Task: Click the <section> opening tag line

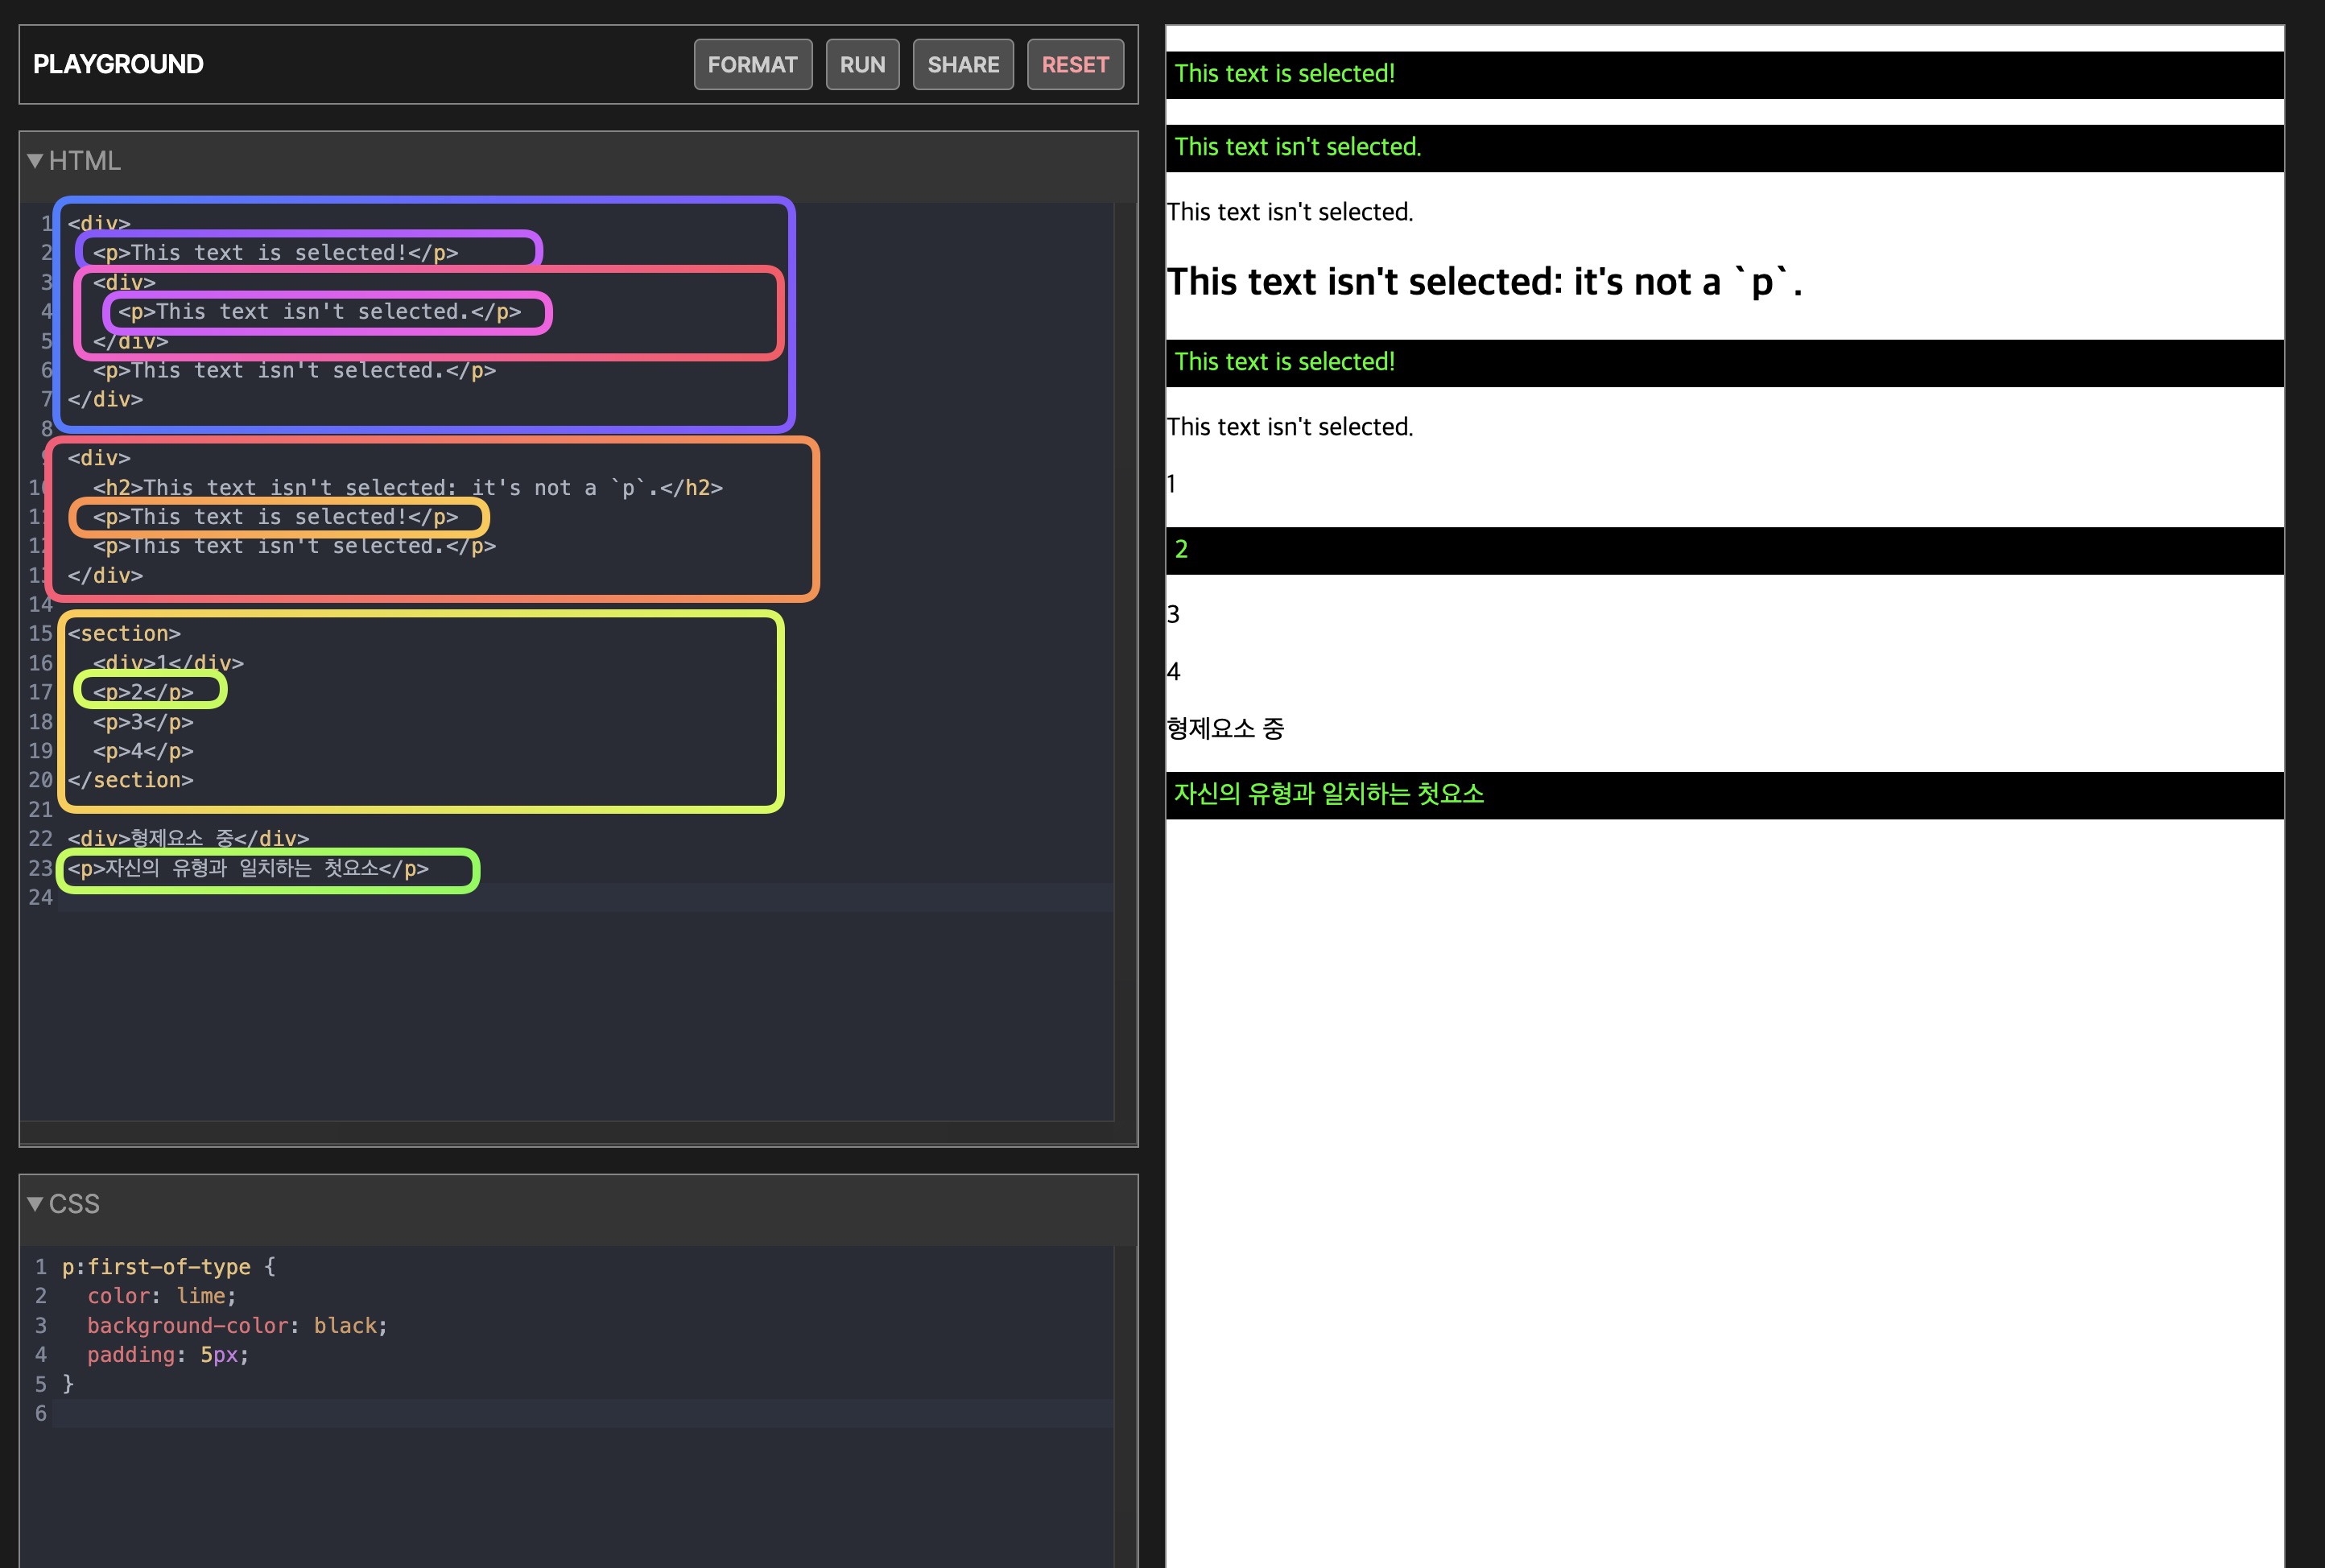Action: coord(124,634)
